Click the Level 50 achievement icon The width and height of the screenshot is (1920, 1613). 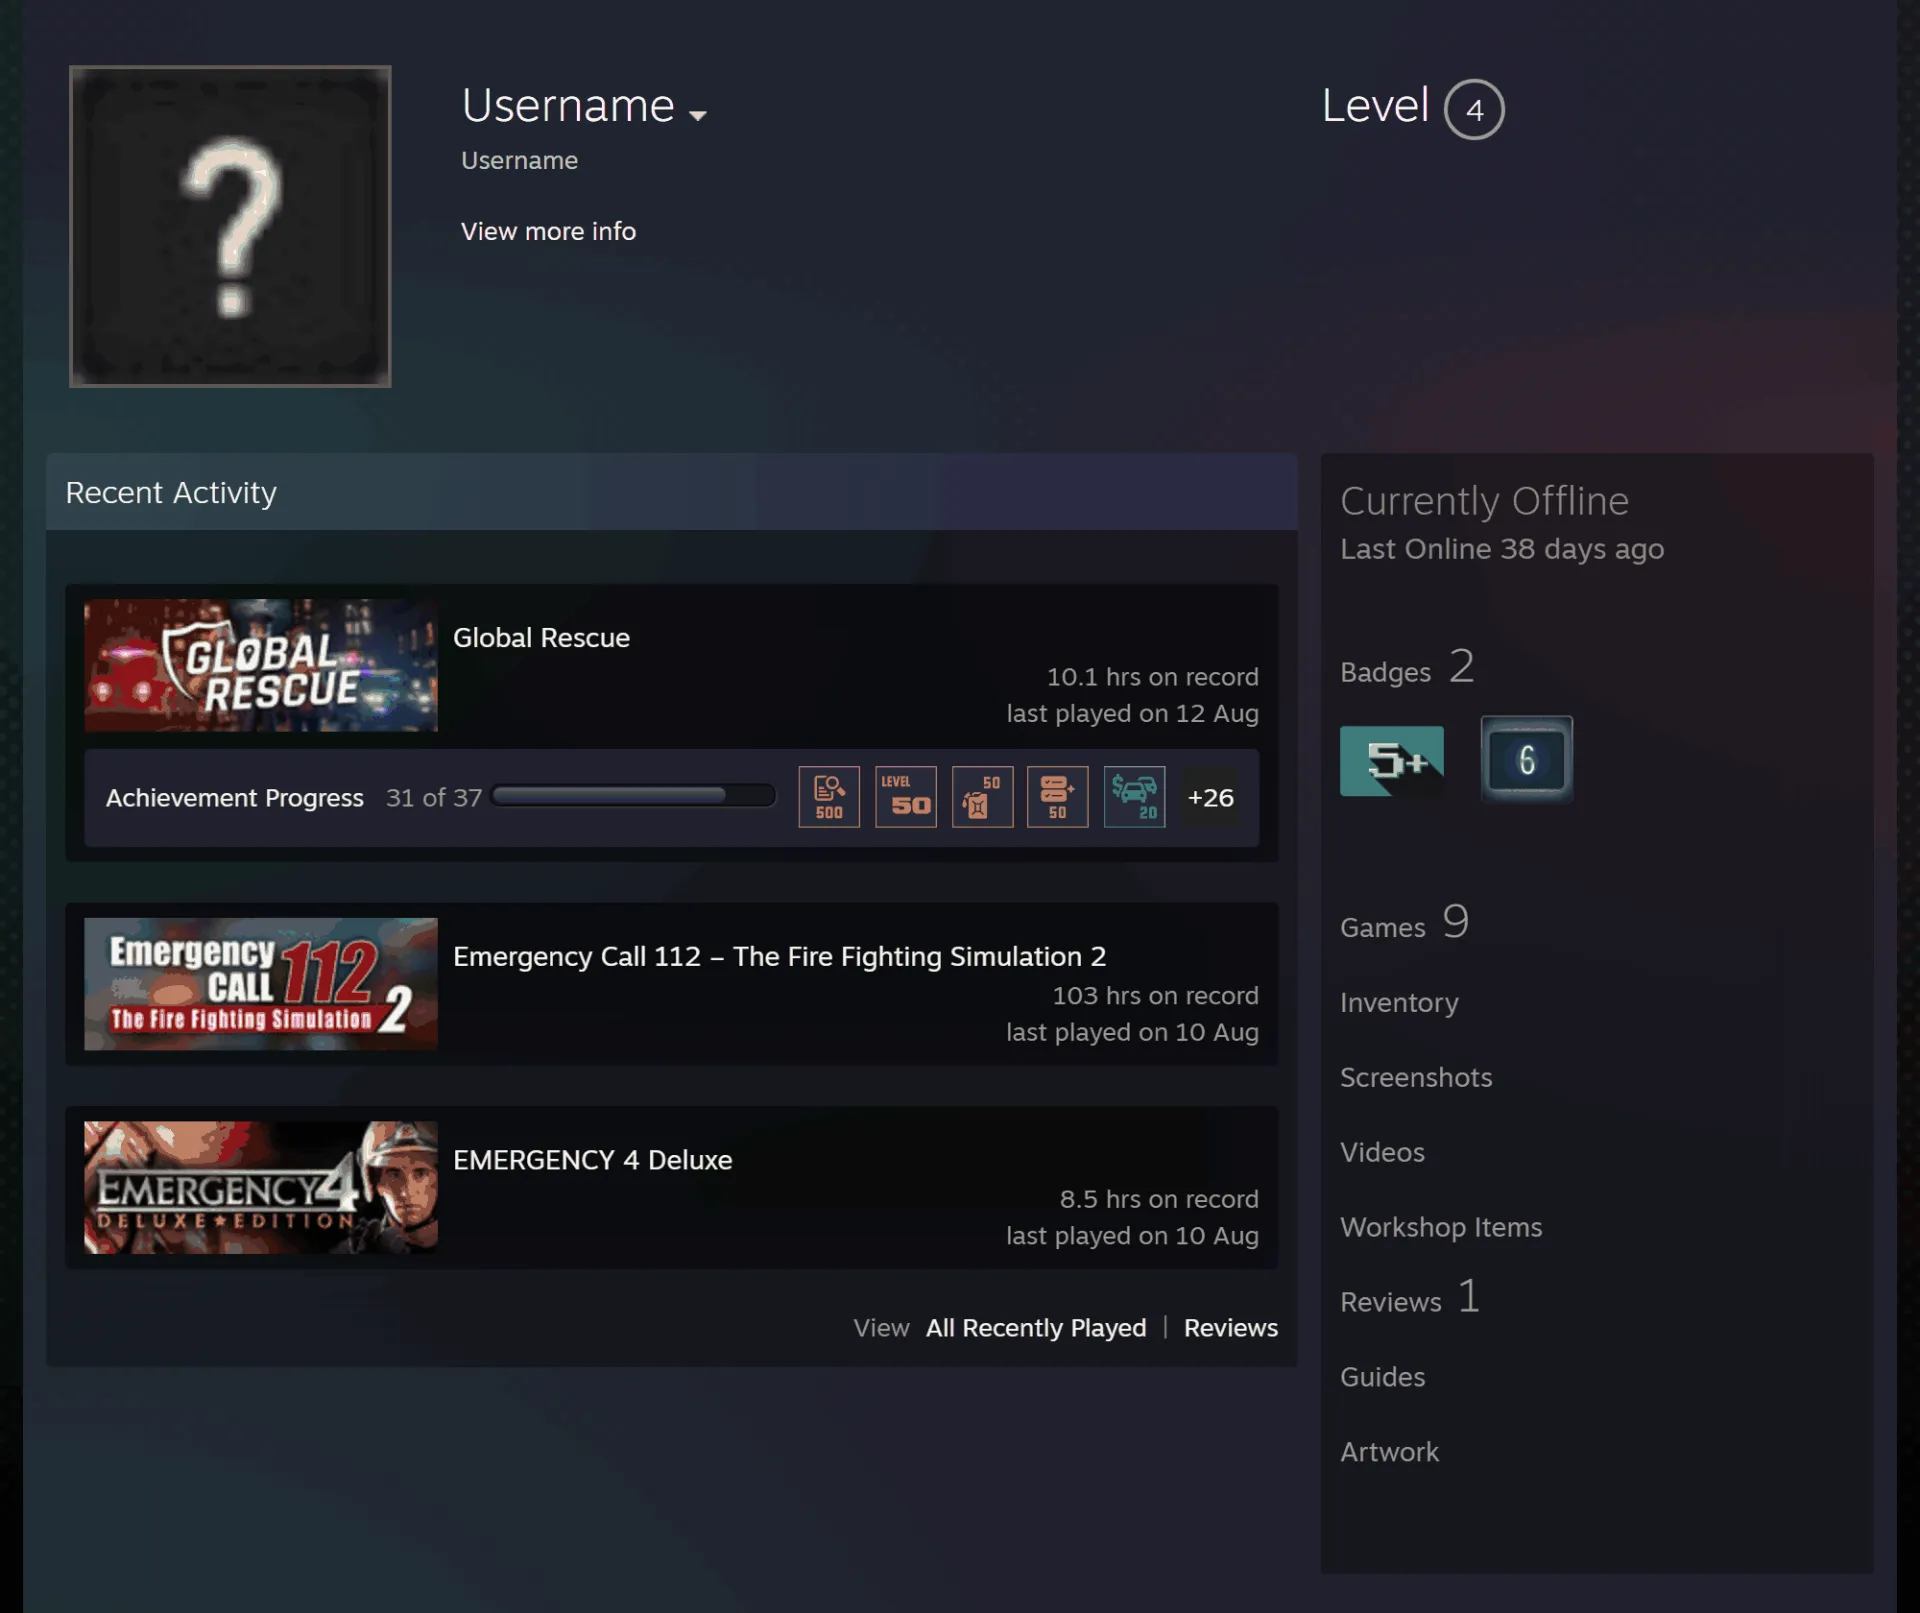(906, 797)
